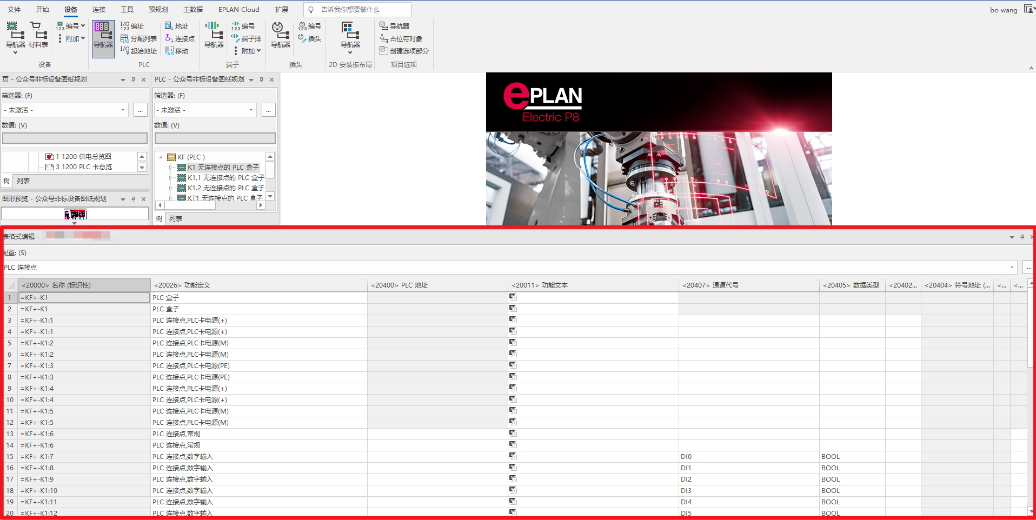
Task: Click the 'tell me what to do' search box
Action: point(357,9)
